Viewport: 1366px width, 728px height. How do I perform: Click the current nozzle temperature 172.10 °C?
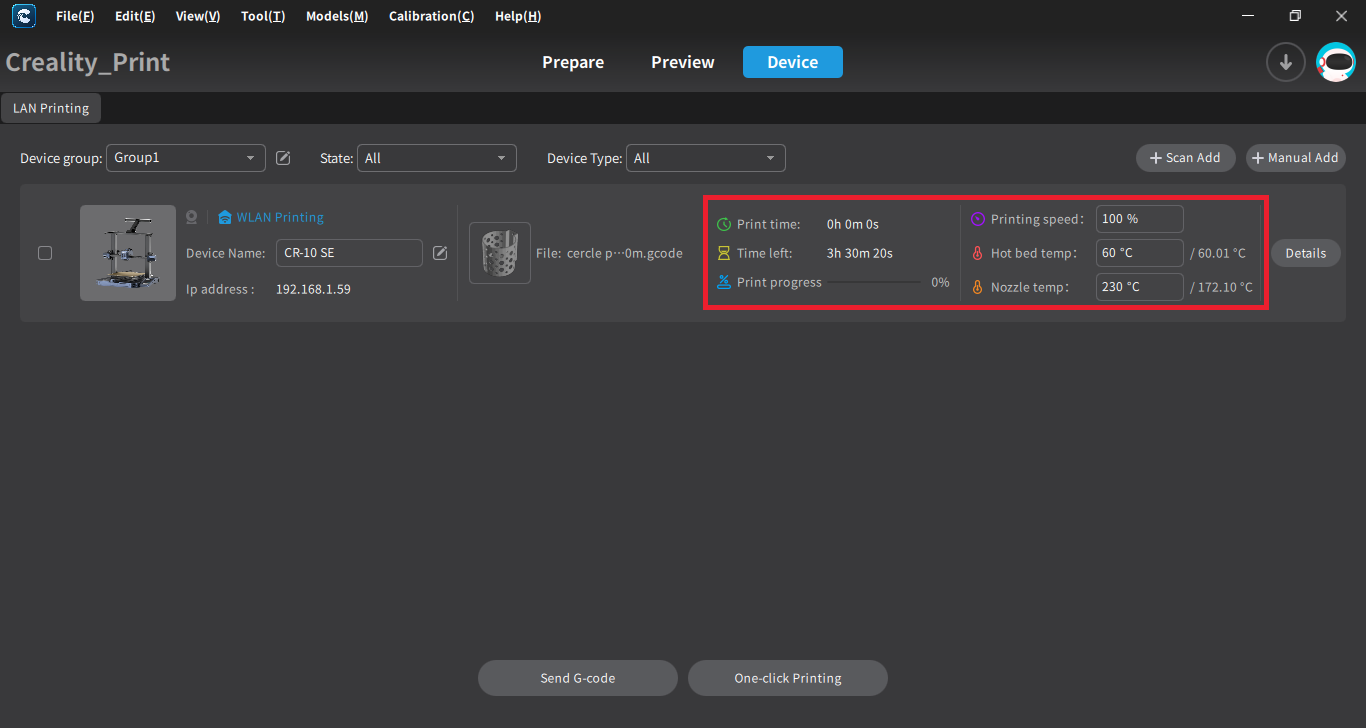pos(1225,287)
